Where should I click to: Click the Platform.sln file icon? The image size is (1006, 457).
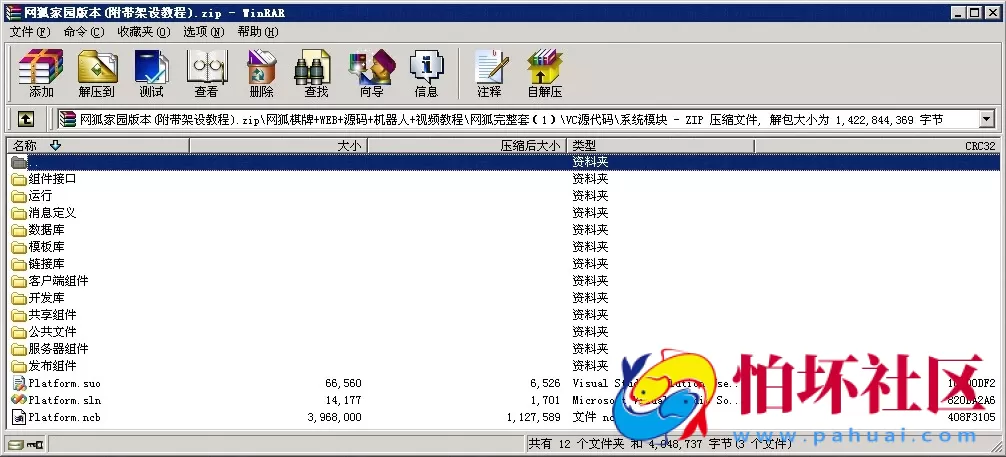19,400
